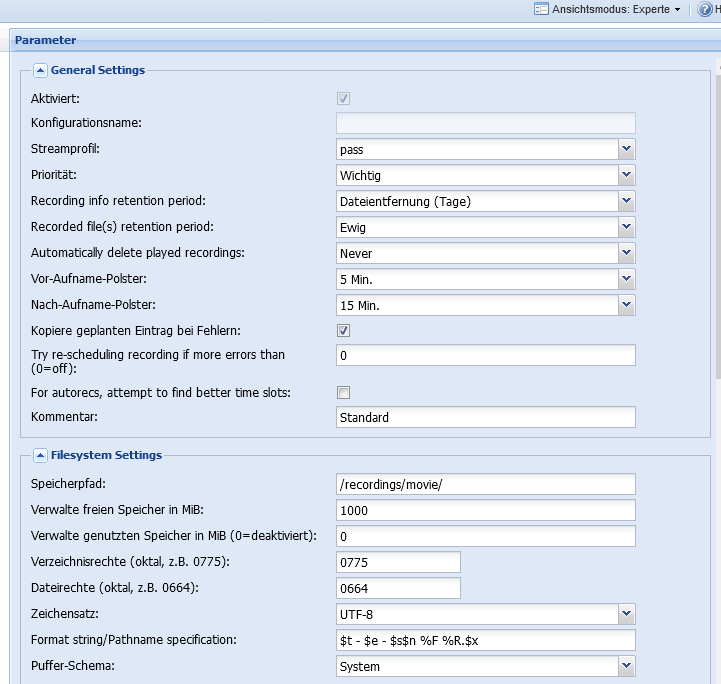Click the Filesystem Settings heading text
This screenshot has height=684, width=721.
tap(106, 455)
